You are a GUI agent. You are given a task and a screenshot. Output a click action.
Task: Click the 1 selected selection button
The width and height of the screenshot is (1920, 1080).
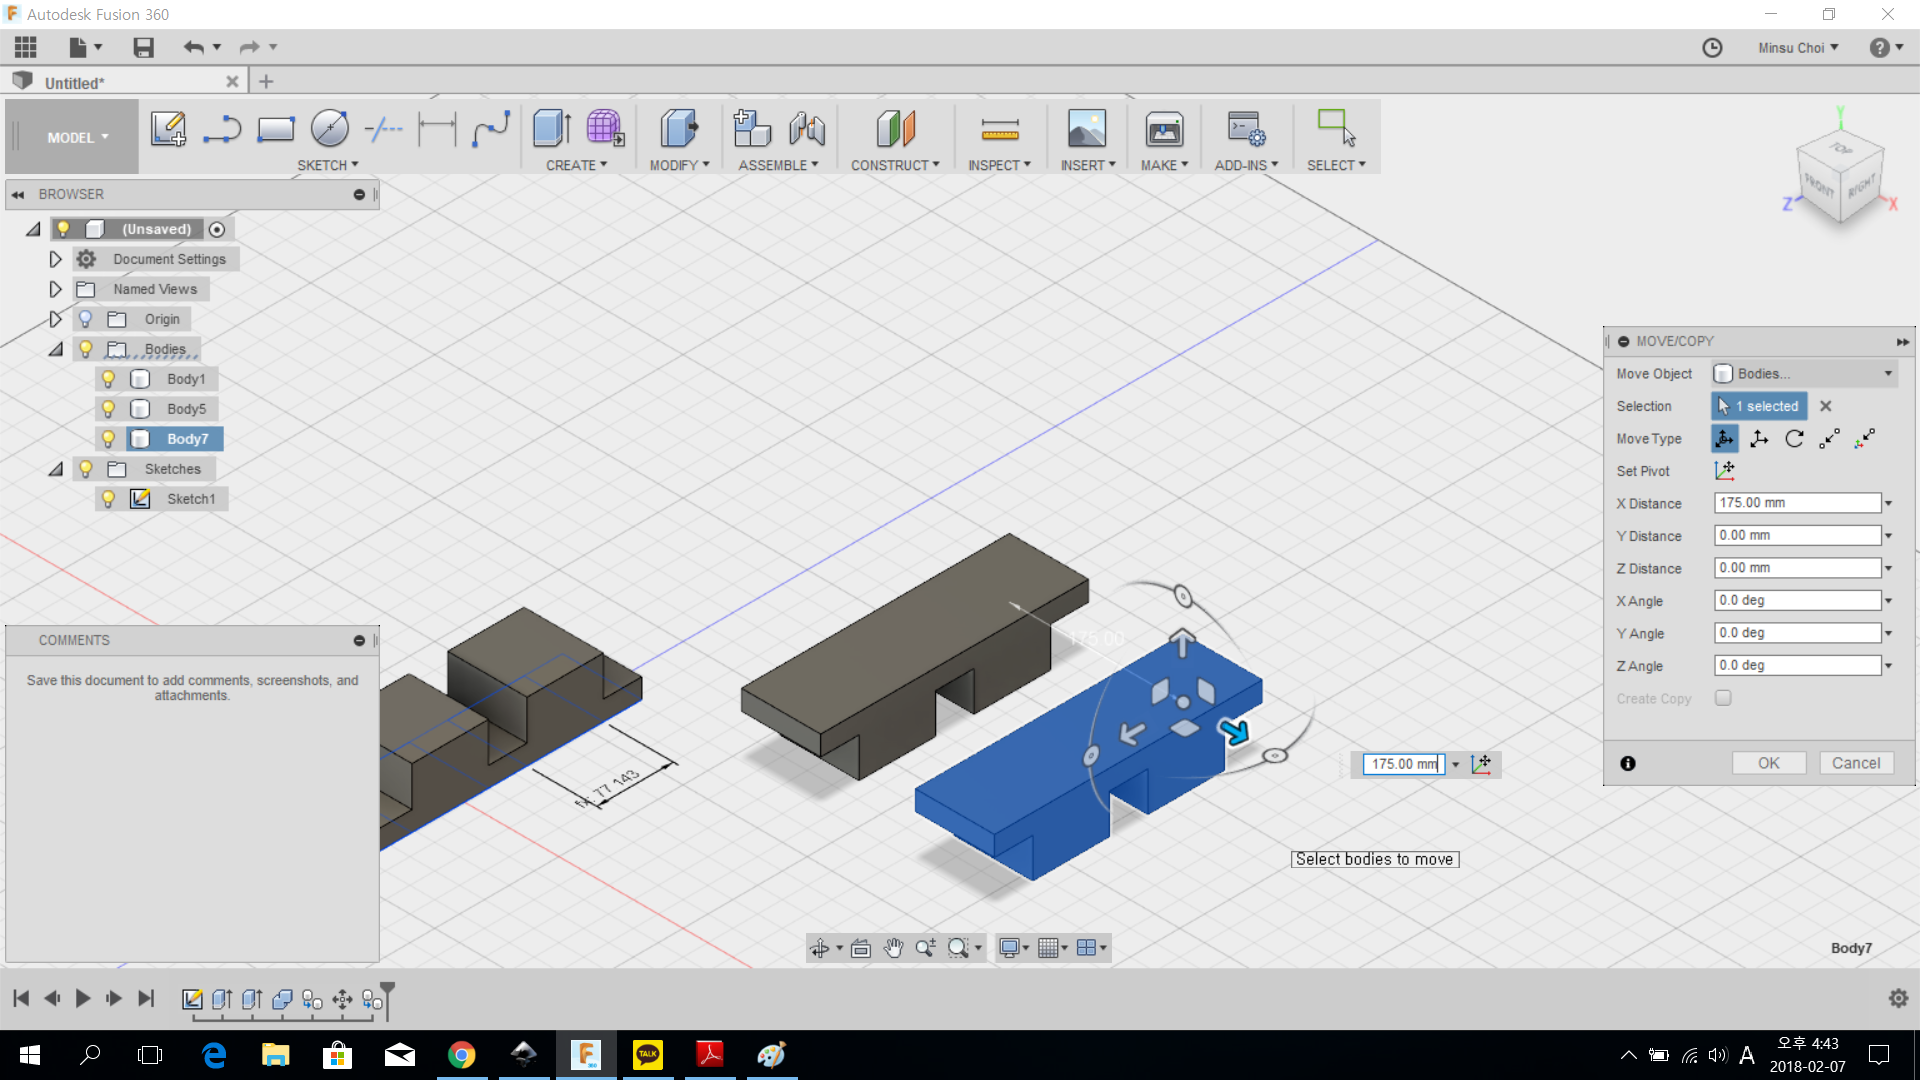pyautogui.click(x=1759, y=406)
